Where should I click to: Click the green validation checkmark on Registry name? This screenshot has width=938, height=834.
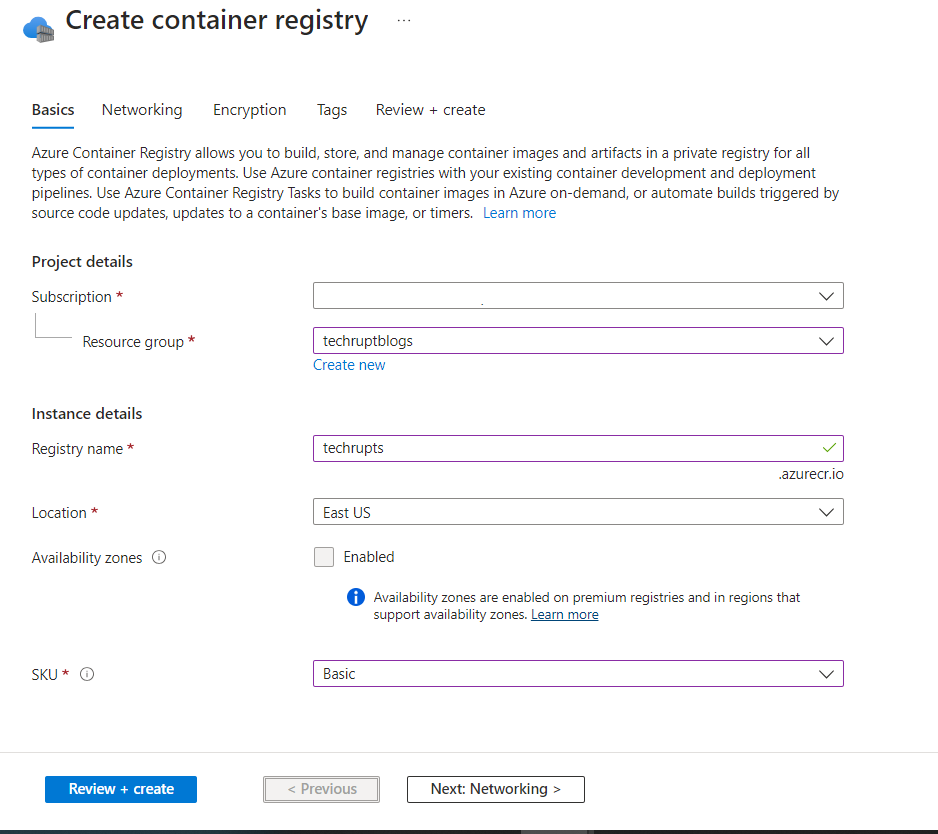pos(827,448)
